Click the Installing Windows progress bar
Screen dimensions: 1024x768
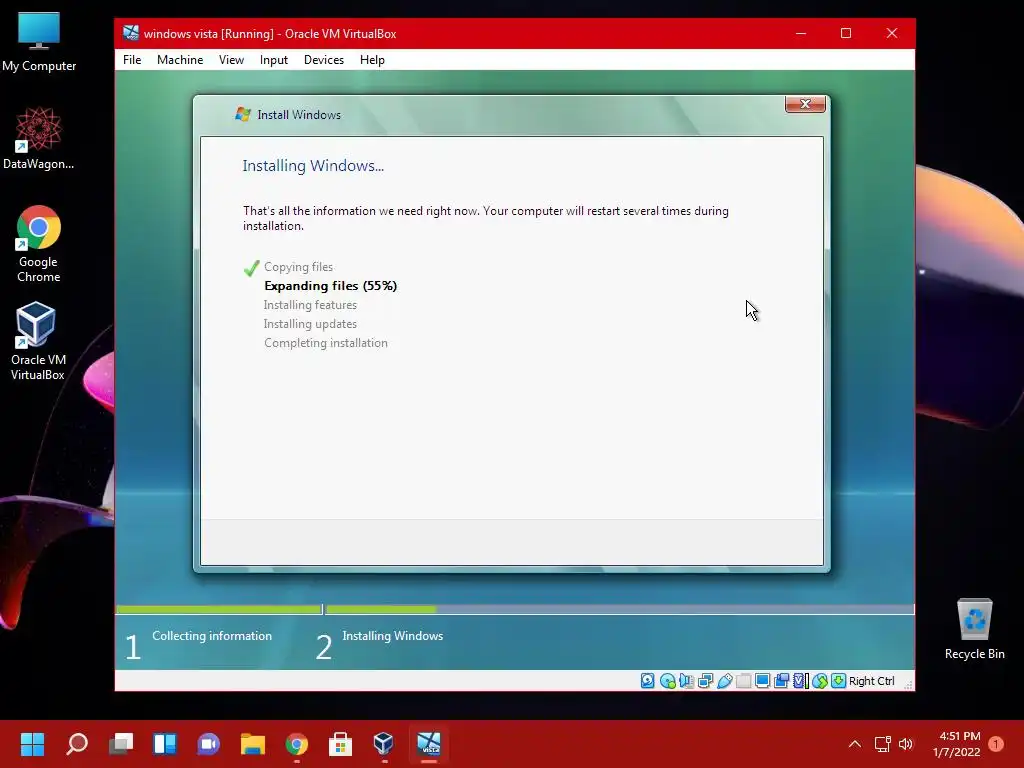pos(620,609)
